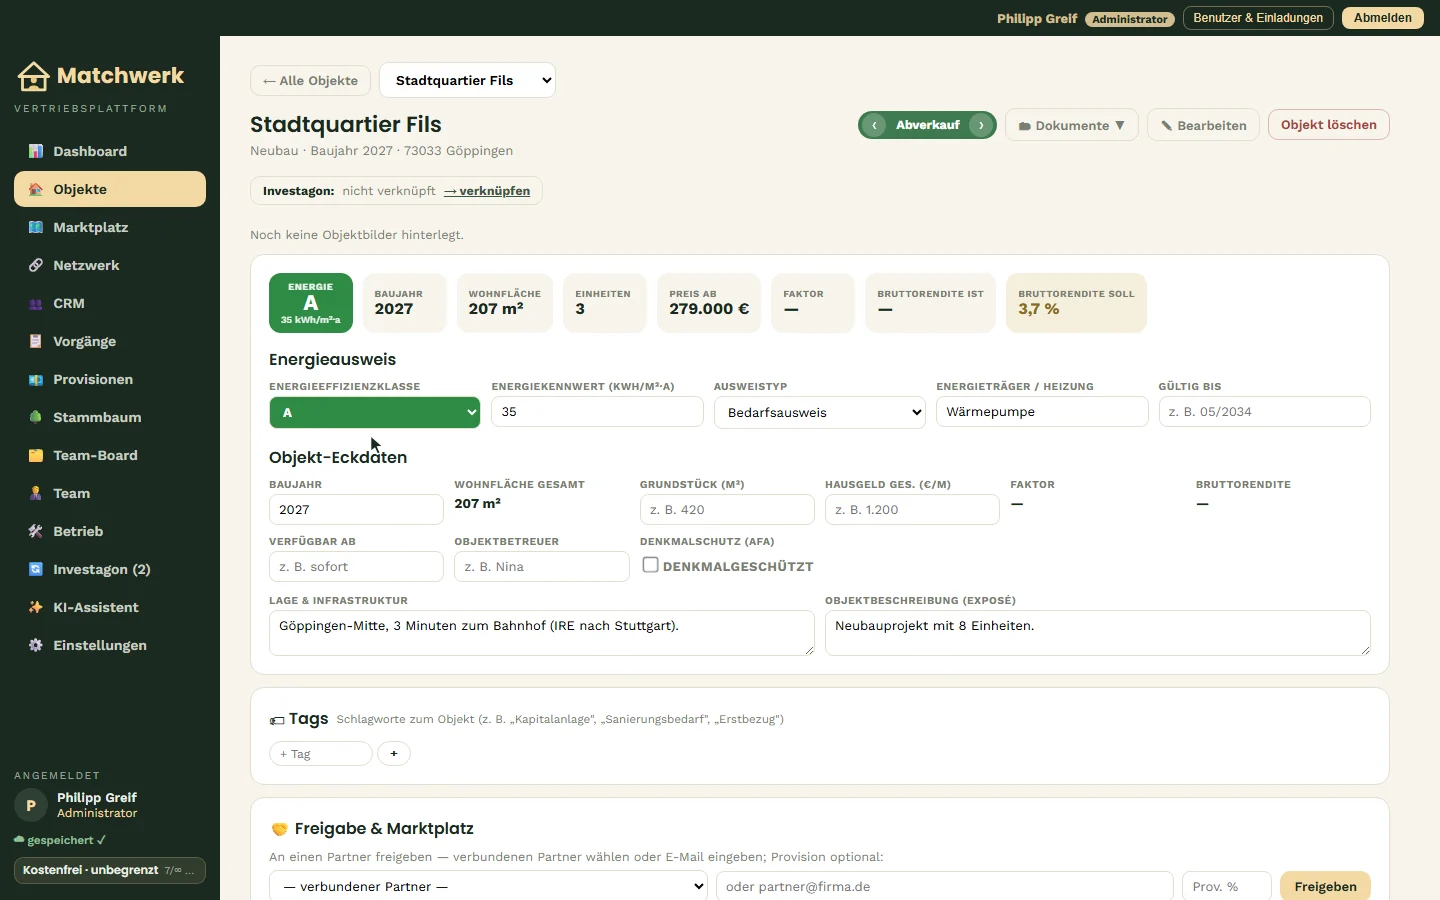Open Benutzer & Einladungen
The height and width of the screenshot is (900, 1440).
[1258, 18]
